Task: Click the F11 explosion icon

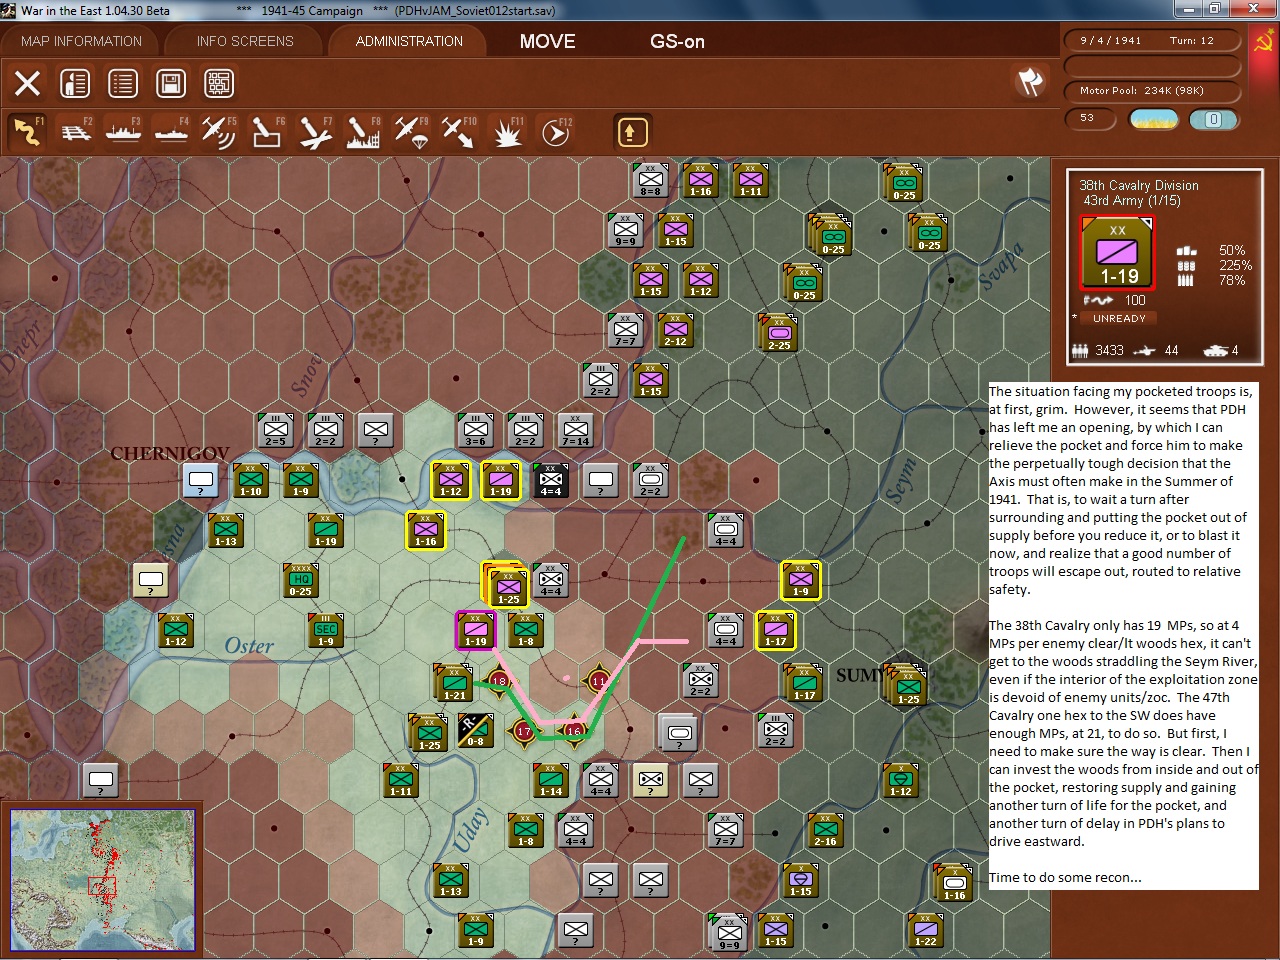Action: [508, 131]
